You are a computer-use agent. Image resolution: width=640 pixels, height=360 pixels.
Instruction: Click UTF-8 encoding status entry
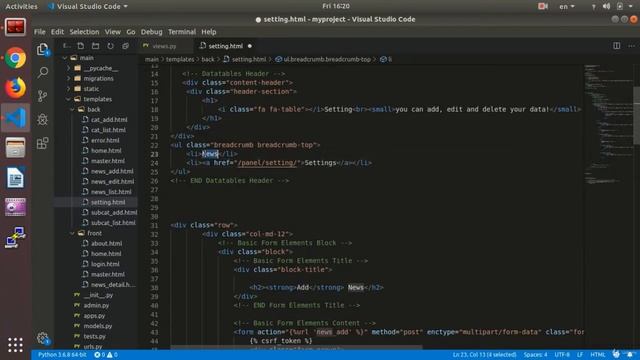(x=562, y=355)
